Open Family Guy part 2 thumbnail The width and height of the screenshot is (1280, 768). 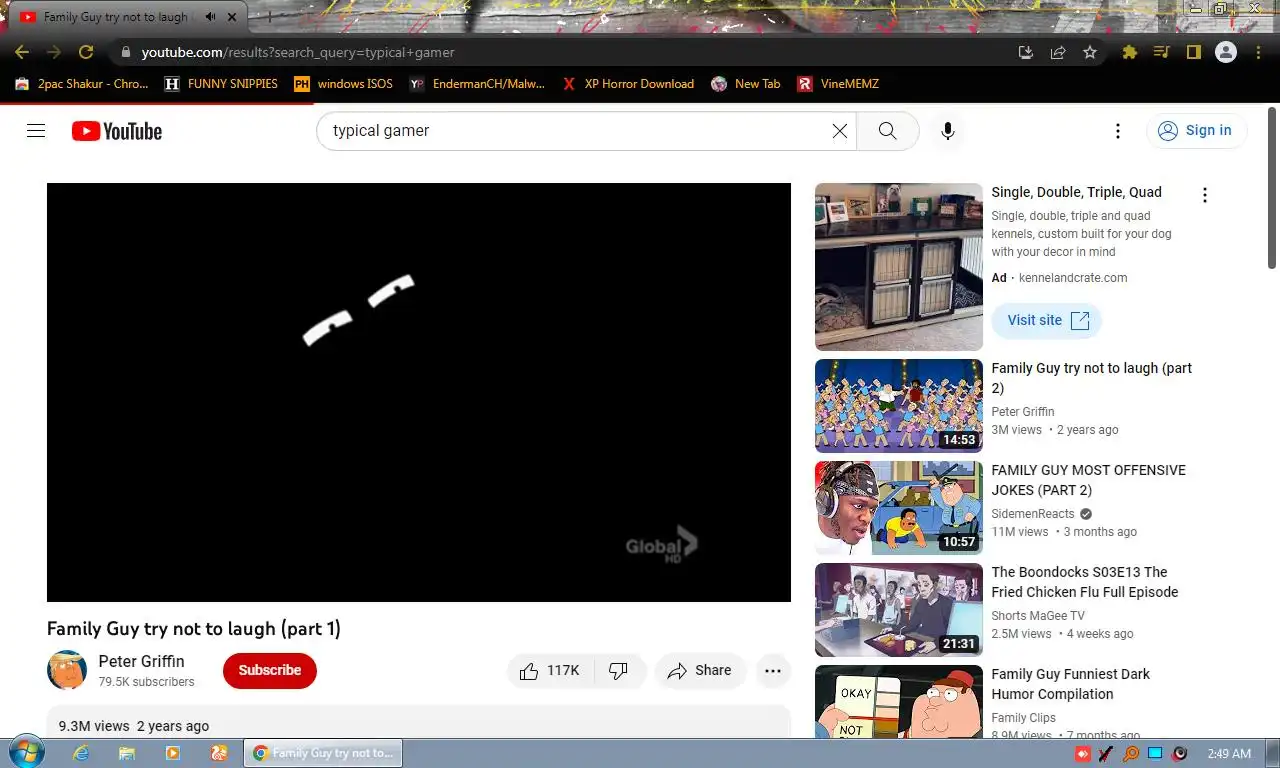[x=899, y=406]
